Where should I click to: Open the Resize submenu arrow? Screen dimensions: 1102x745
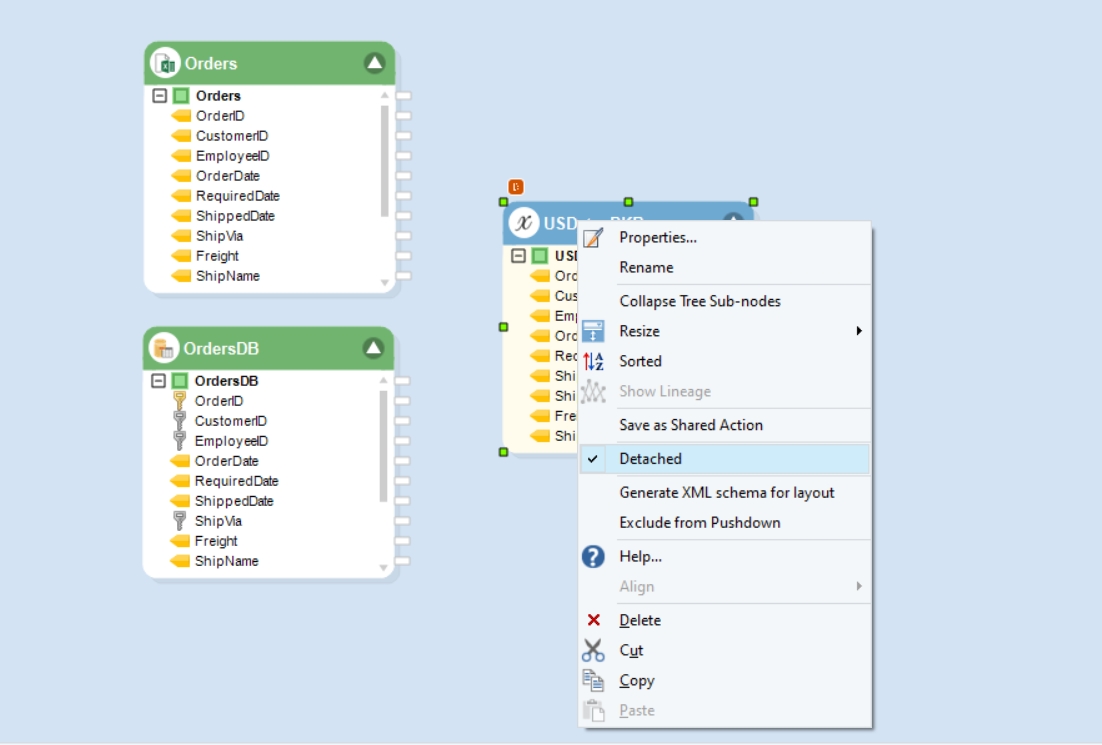pos(859,331)
